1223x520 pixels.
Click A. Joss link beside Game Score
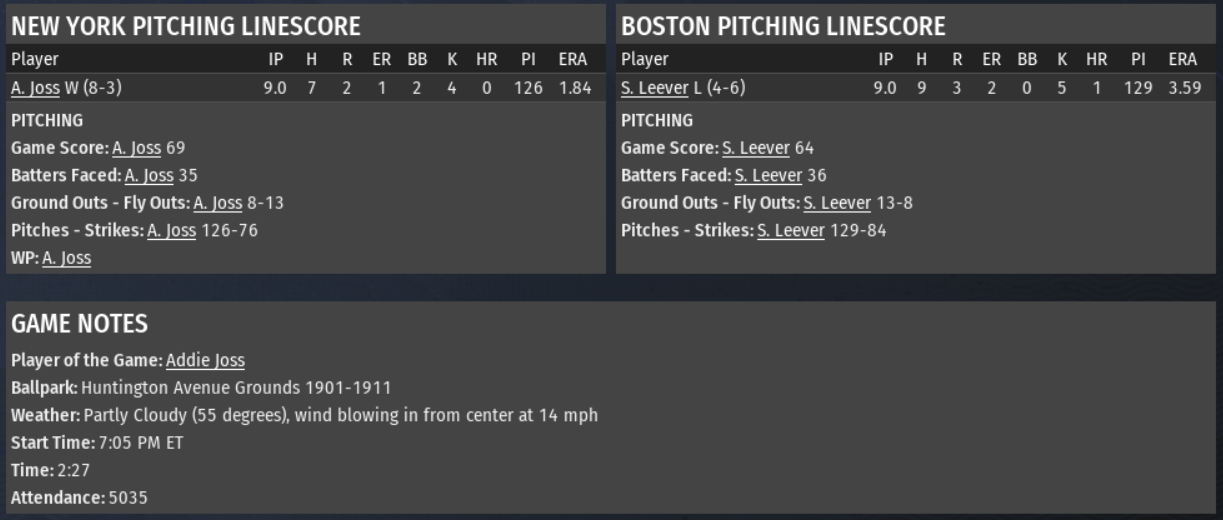point(136,148)
